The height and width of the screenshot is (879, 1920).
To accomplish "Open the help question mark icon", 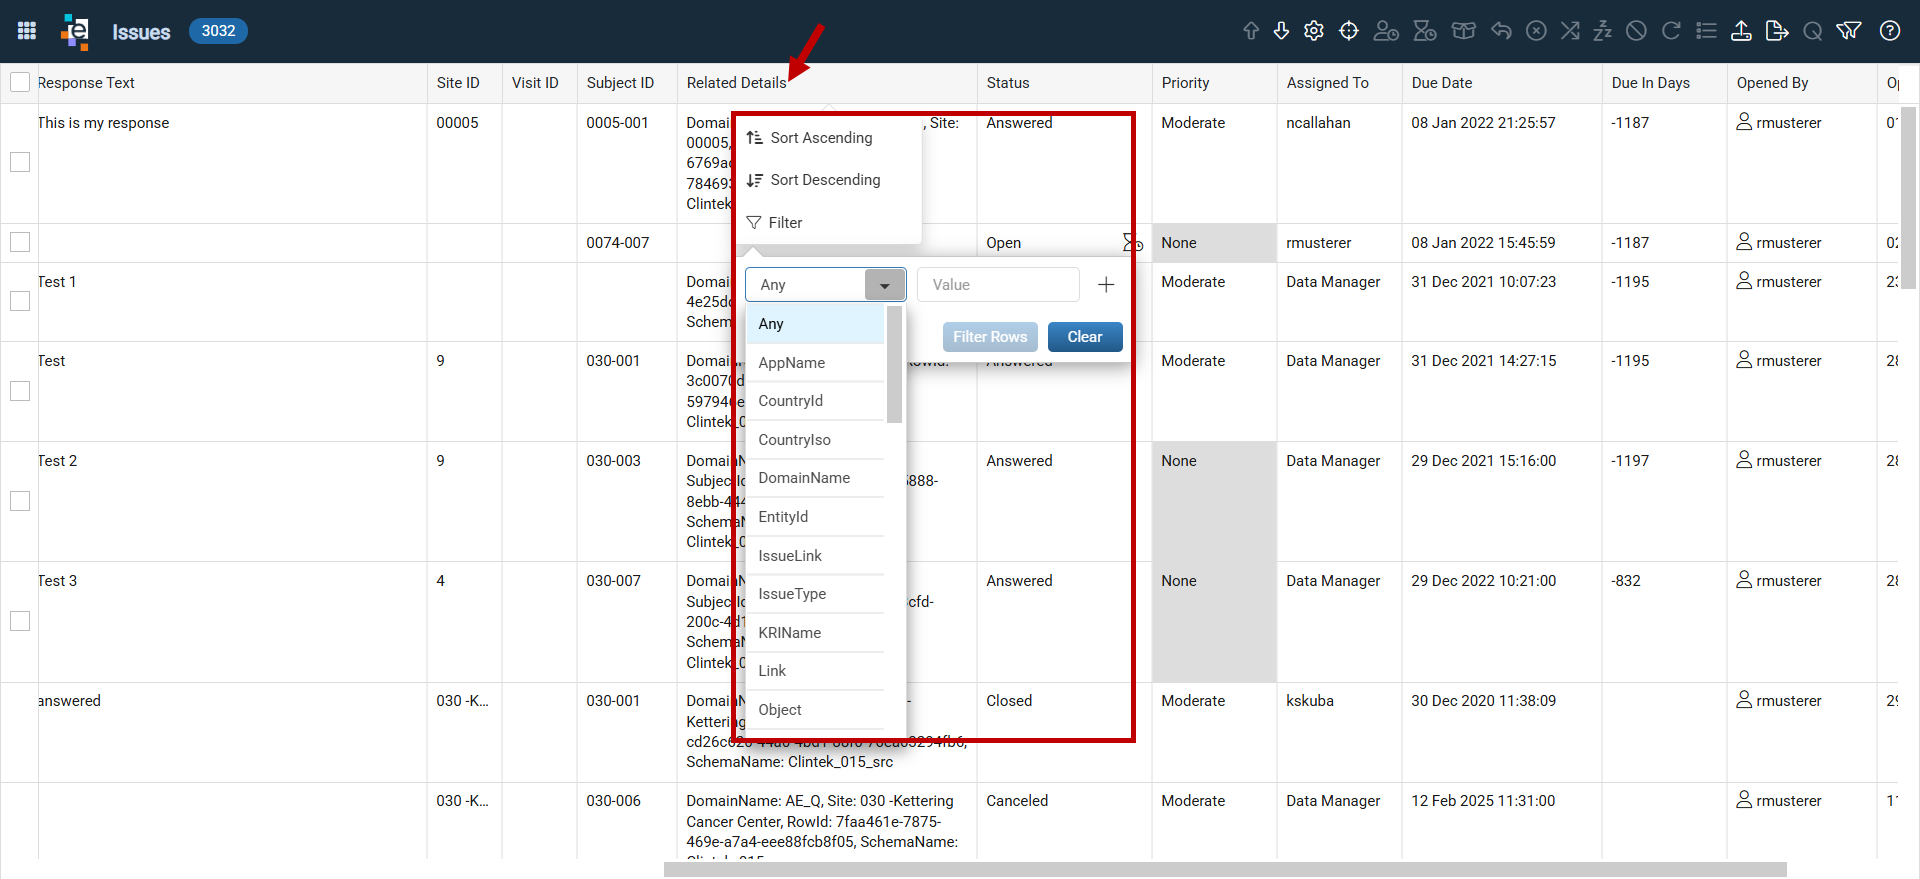I will (x=1890, y=31).
